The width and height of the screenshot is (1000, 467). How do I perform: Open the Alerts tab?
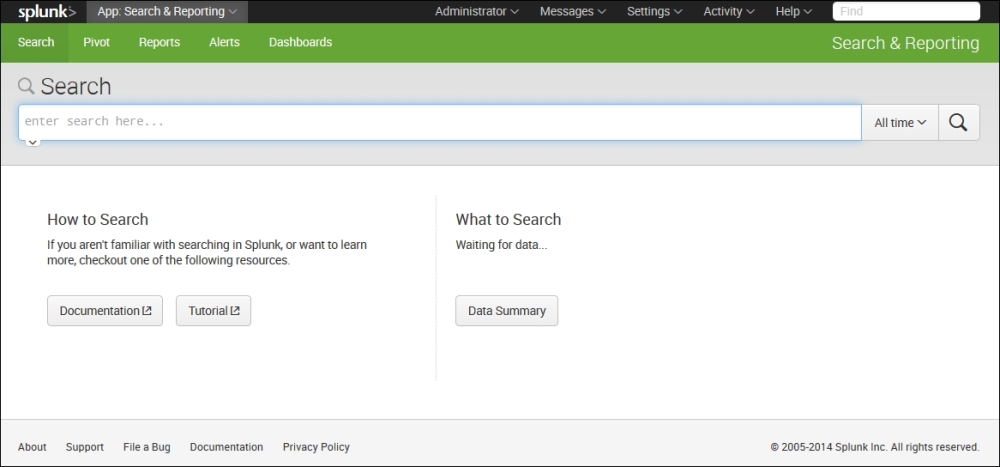tap(224, 42)
